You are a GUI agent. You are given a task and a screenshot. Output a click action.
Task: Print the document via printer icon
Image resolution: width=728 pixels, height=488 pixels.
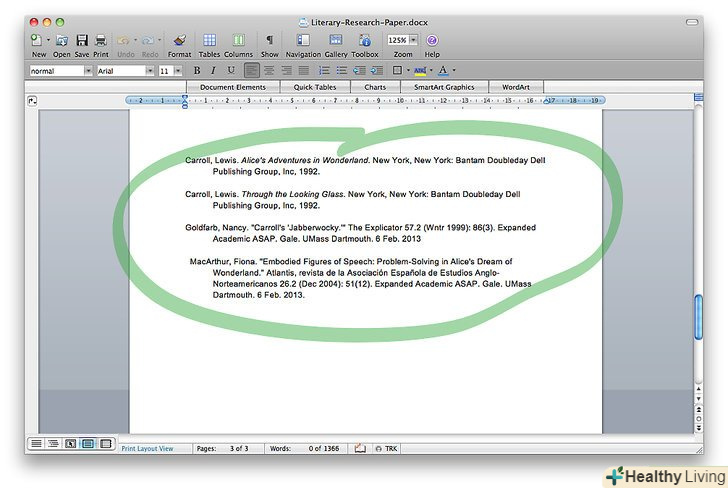(101, 40)
